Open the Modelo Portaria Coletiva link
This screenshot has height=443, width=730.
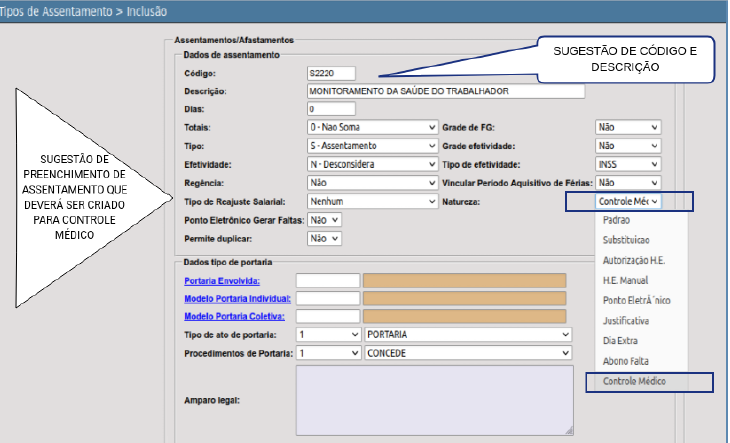(x=234, y=316)
